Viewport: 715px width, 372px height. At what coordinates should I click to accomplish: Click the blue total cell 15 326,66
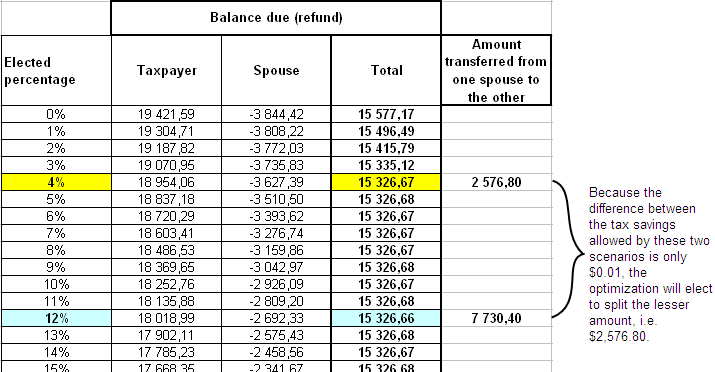pos(386,318)
